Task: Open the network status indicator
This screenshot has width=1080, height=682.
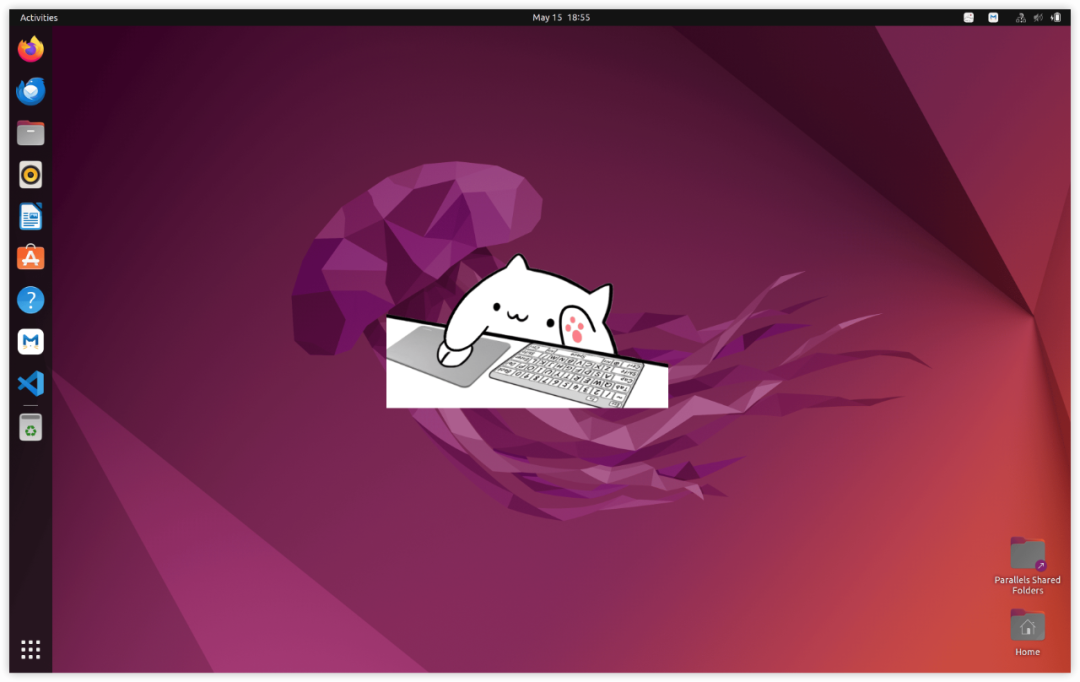Action: 1021,17
